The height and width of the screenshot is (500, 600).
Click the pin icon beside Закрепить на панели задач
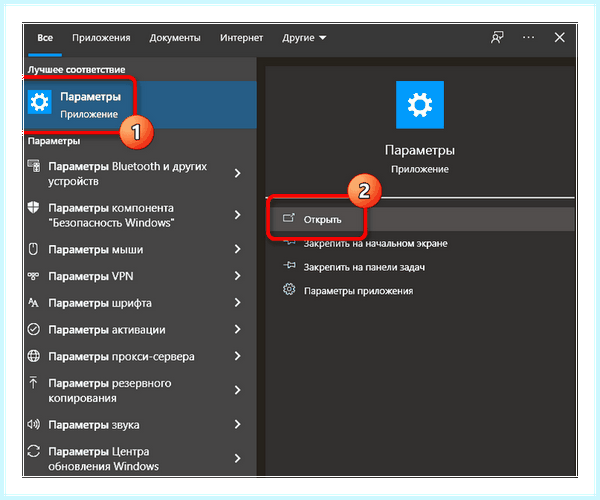pyautogui.click(x=289, y=265)
